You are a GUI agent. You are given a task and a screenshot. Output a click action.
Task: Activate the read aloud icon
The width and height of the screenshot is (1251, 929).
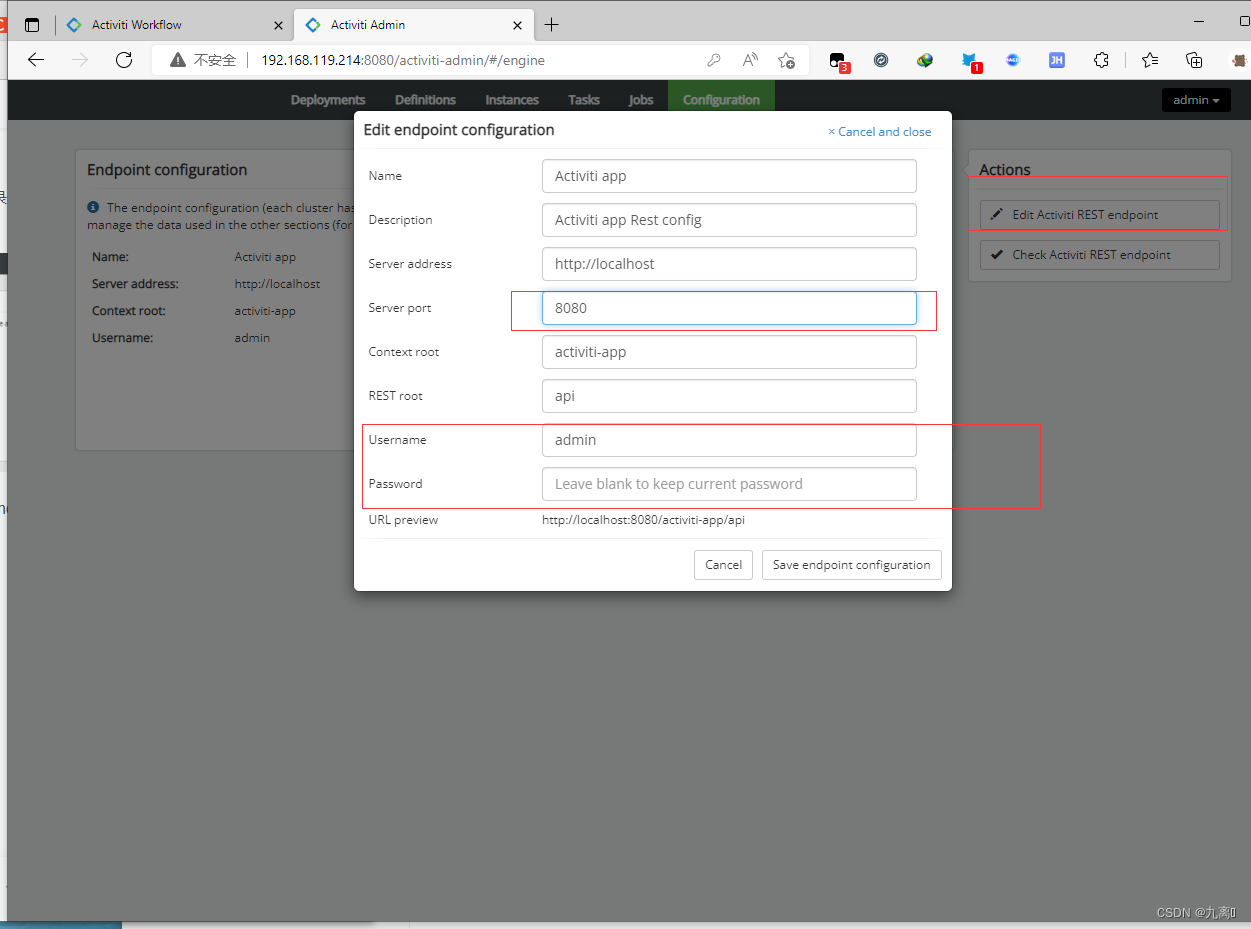pos(750,60)
